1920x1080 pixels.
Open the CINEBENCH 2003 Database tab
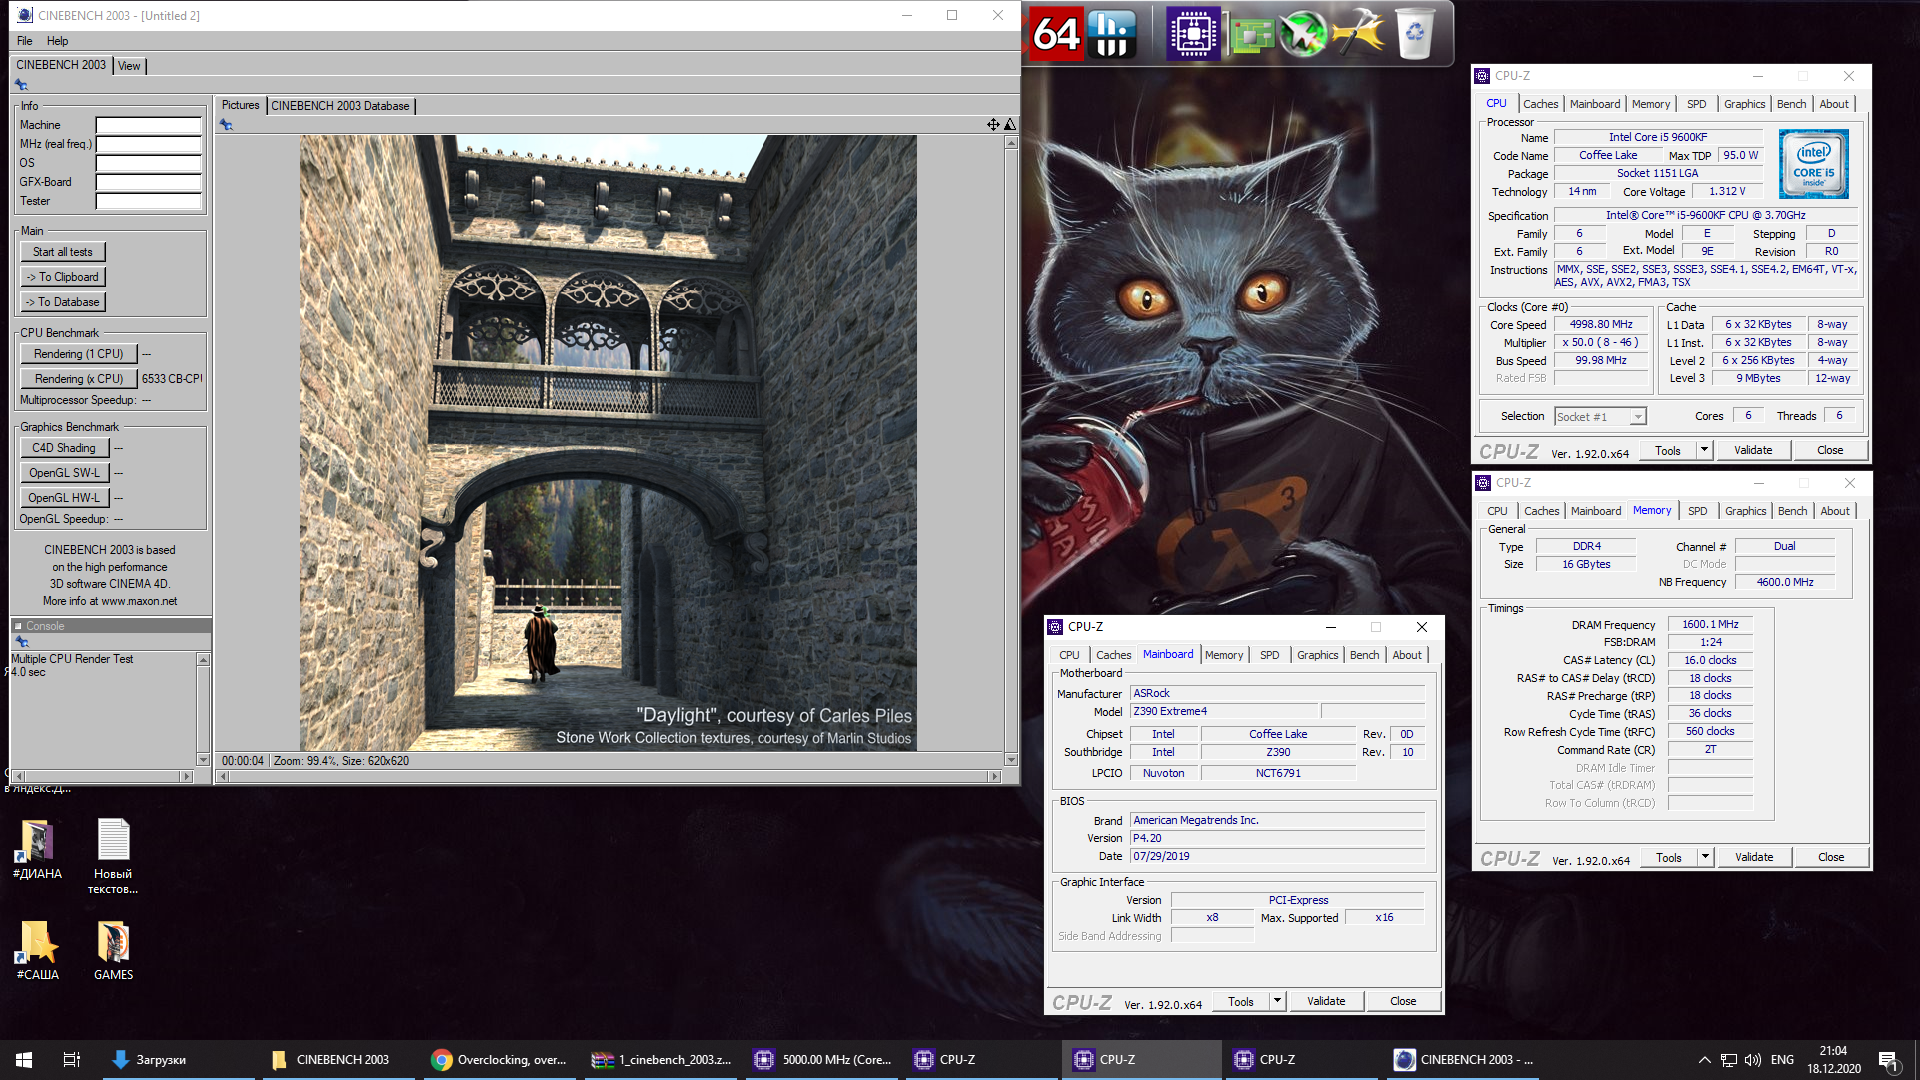coord(340,106)
